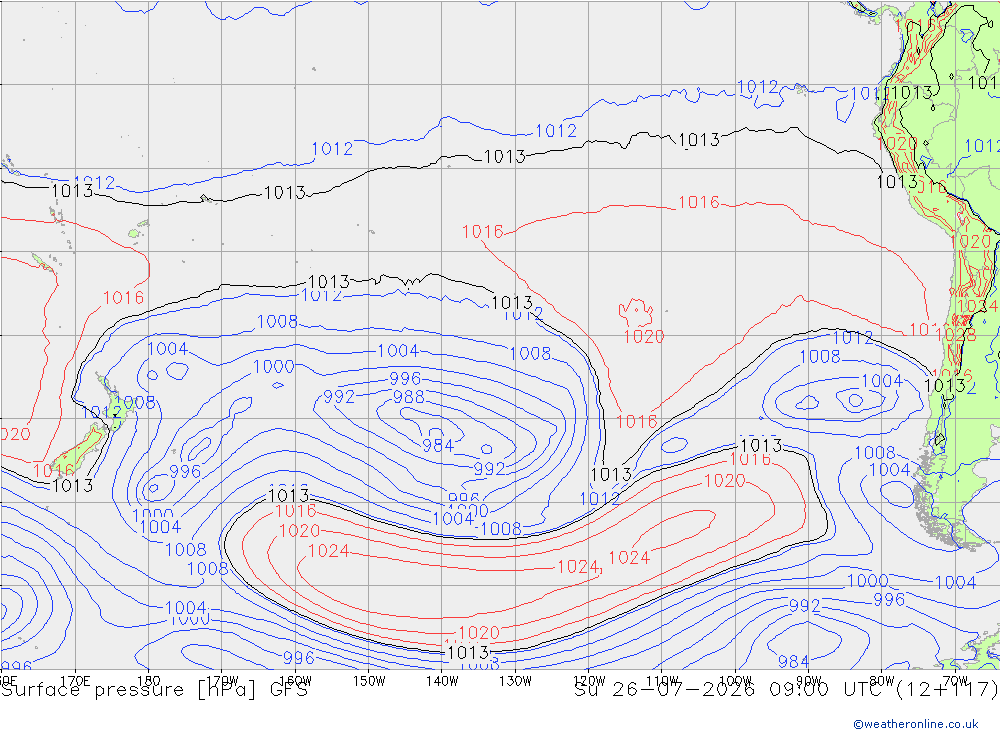This screenshot has width=1000, height=733.
Task: Click the red 1028 label over Chile
Action: 955,334
